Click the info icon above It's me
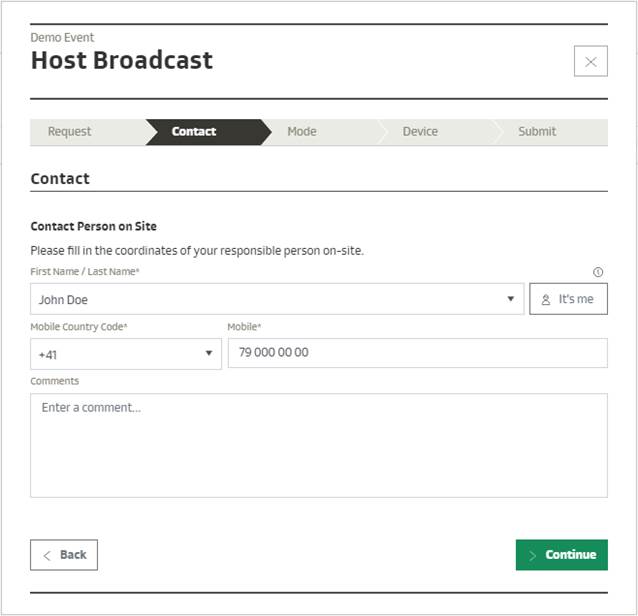The image size is (638, 616). coord(598,272)
